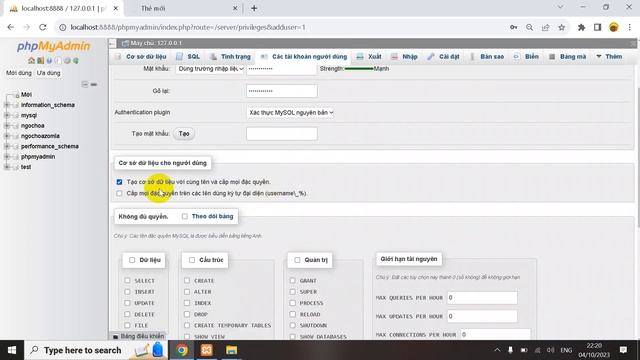Open the SQL tab

click(188, 56)
